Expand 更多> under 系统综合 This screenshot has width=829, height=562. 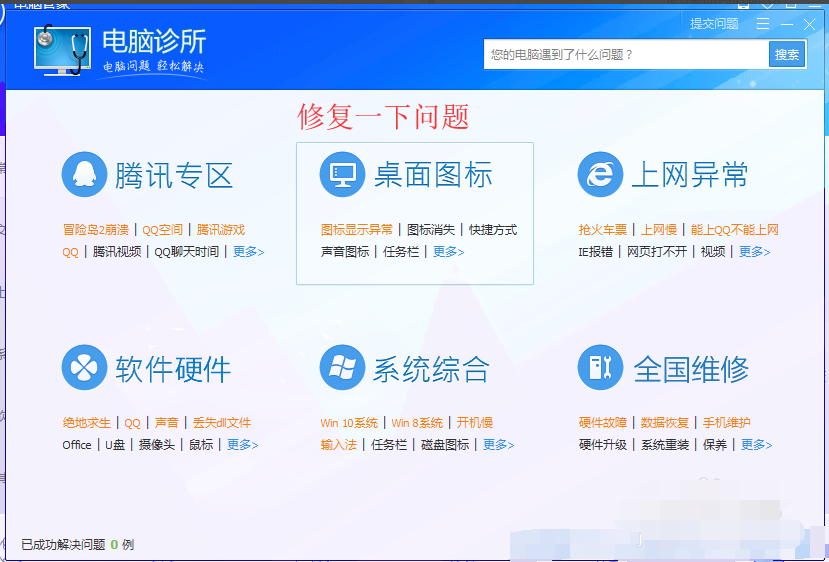(499, 445)
